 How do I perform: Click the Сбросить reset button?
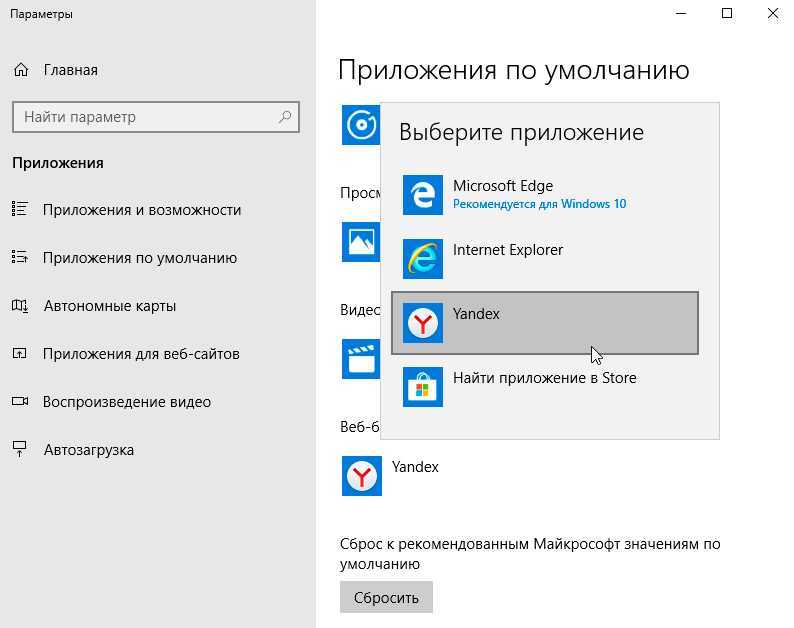pyautogui.click(x=386, y=597)
